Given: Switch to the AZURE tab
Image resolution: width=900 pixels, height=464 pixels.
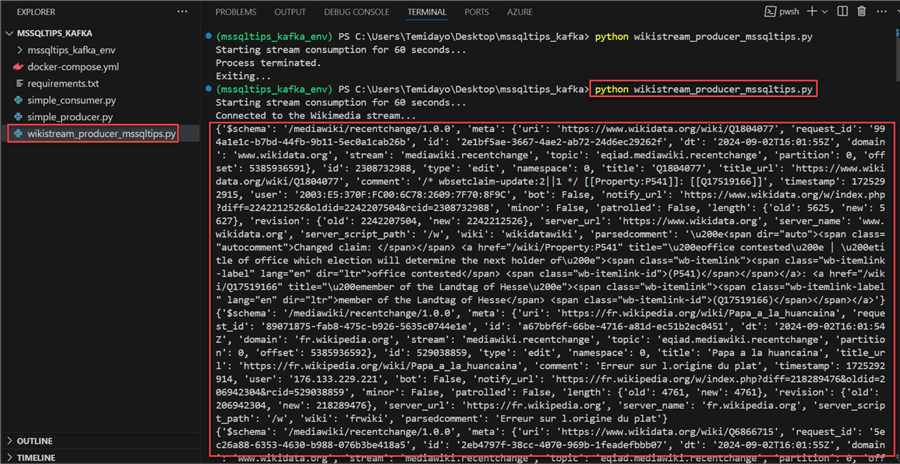Looking at the screenshot, I should click(519, 11).
